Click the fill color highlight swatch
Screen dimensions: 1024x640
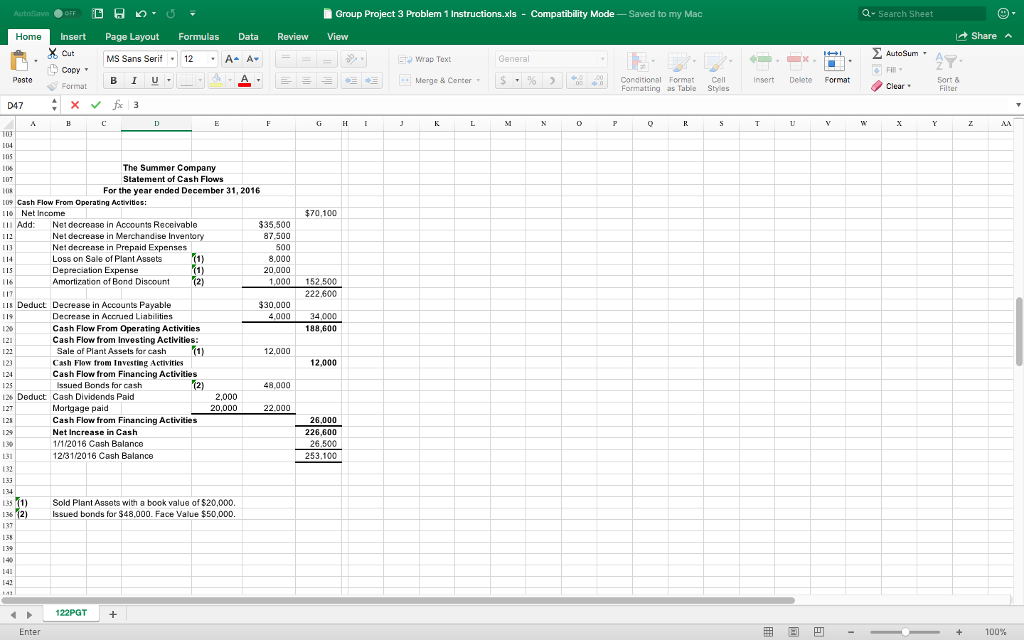pyautogui.click(x=216, y=80)
